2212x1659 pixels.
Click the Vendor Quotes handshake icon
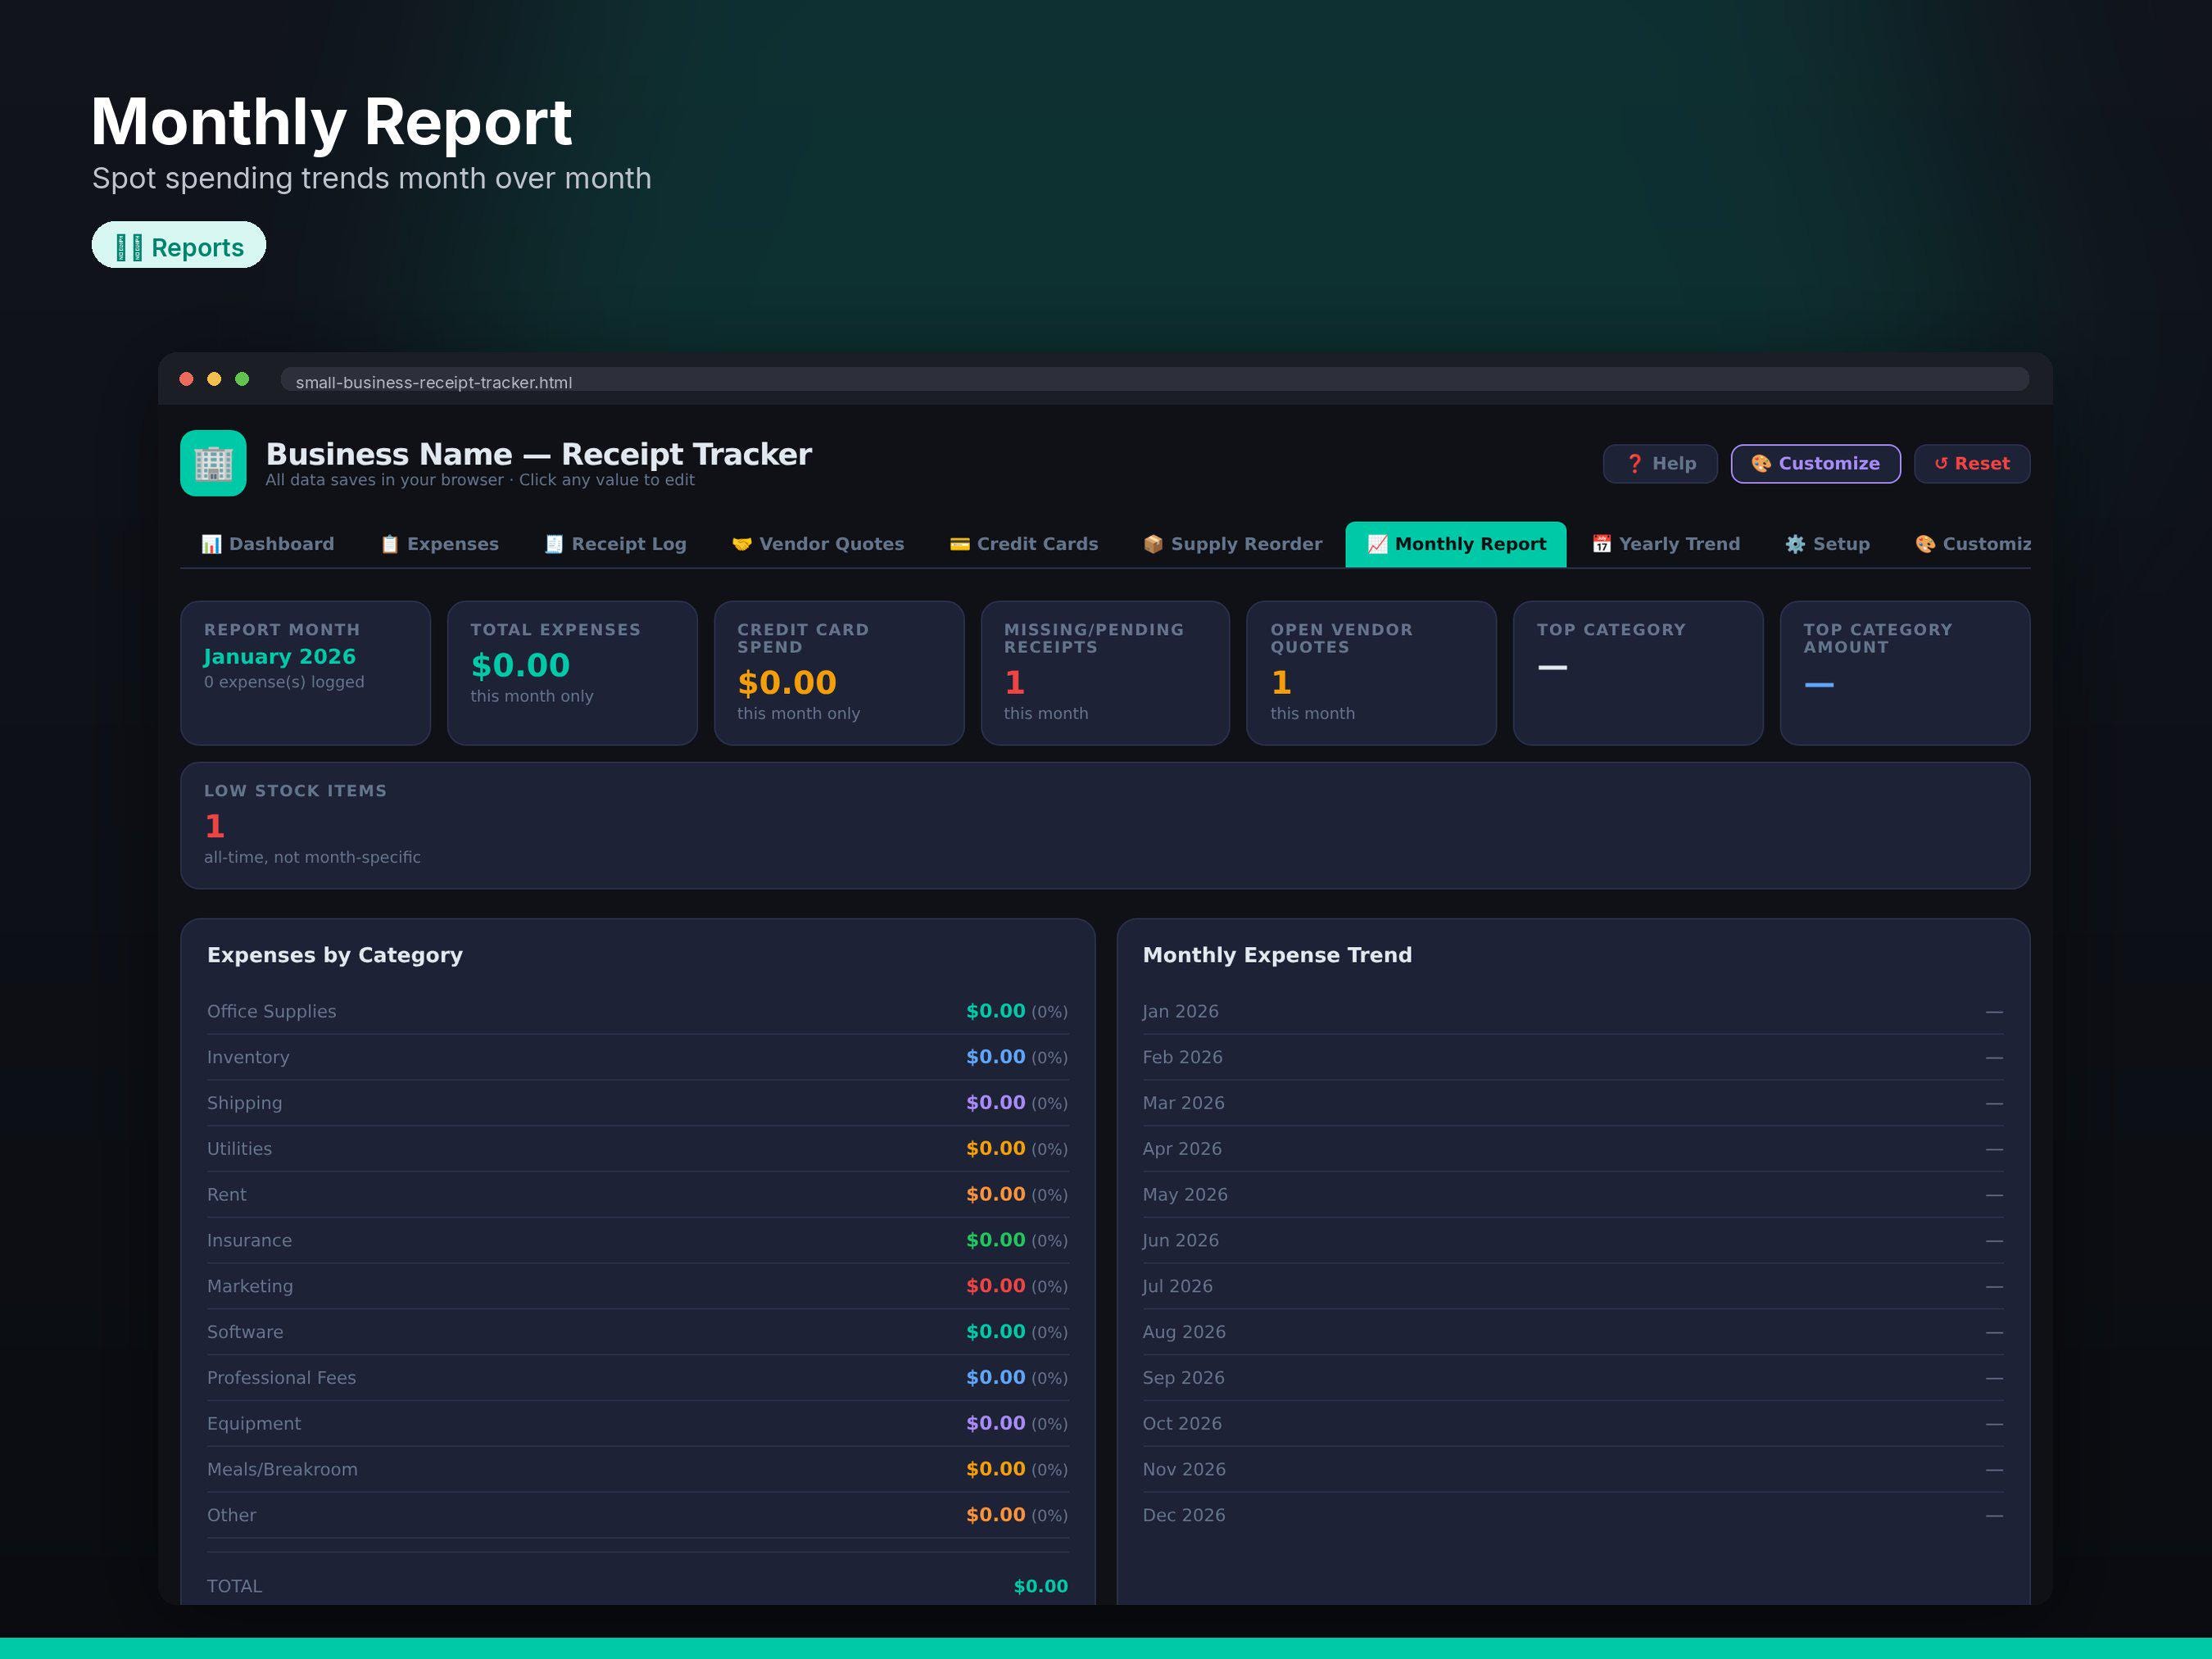741,544
